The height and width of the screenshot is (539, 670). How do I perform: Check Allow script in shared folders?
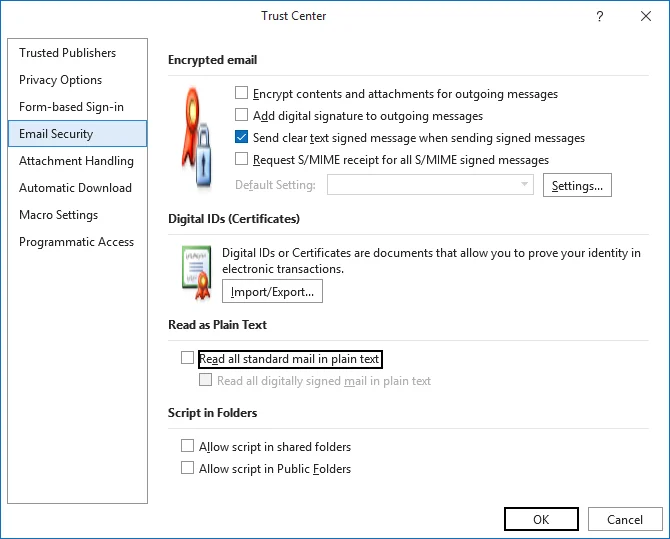point(187,446)
